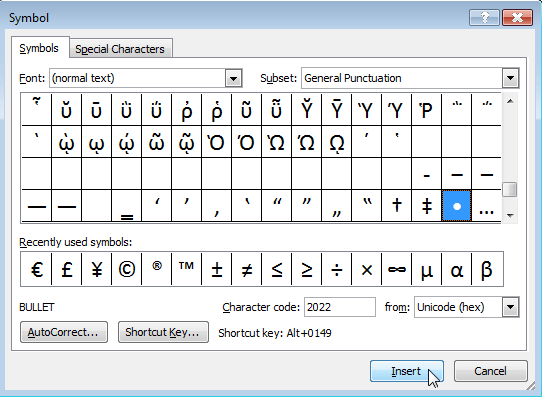Select the capital P with rough breathing
Image resolution: width=542 pixels, height=397 pixels.
[427, 110]
